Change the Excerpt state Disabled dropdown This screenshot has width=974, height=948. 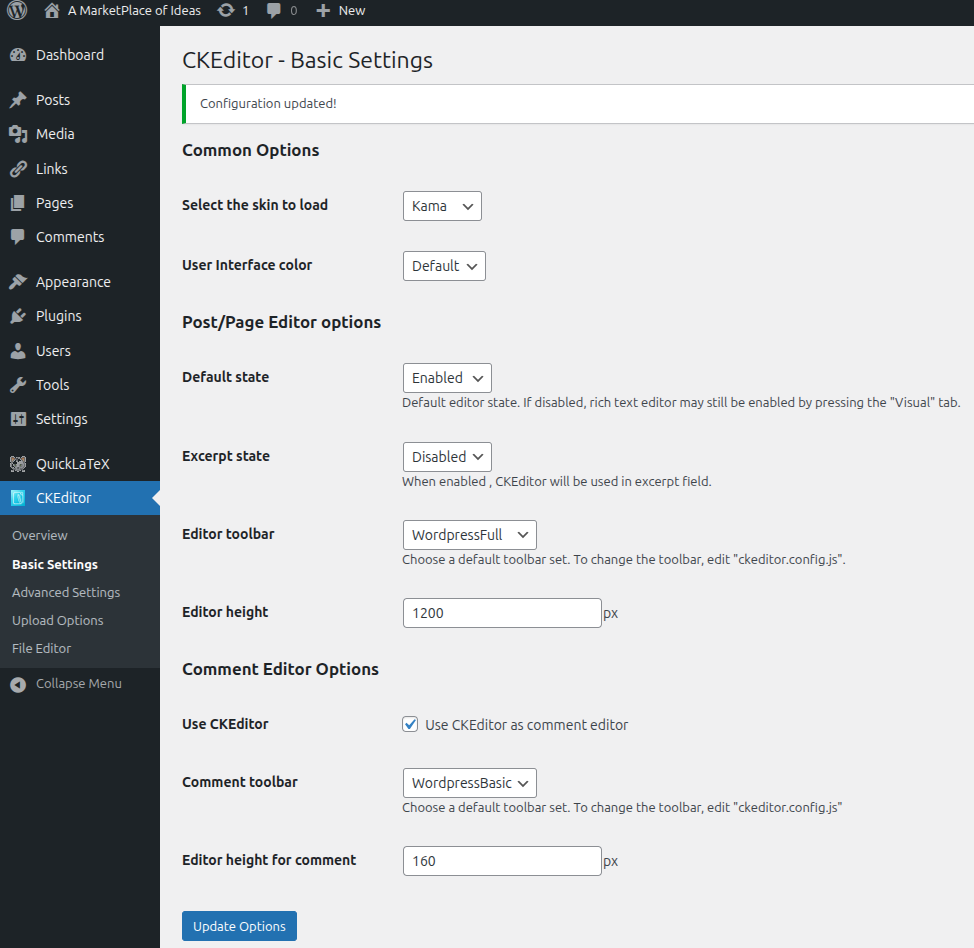(447, 457)
